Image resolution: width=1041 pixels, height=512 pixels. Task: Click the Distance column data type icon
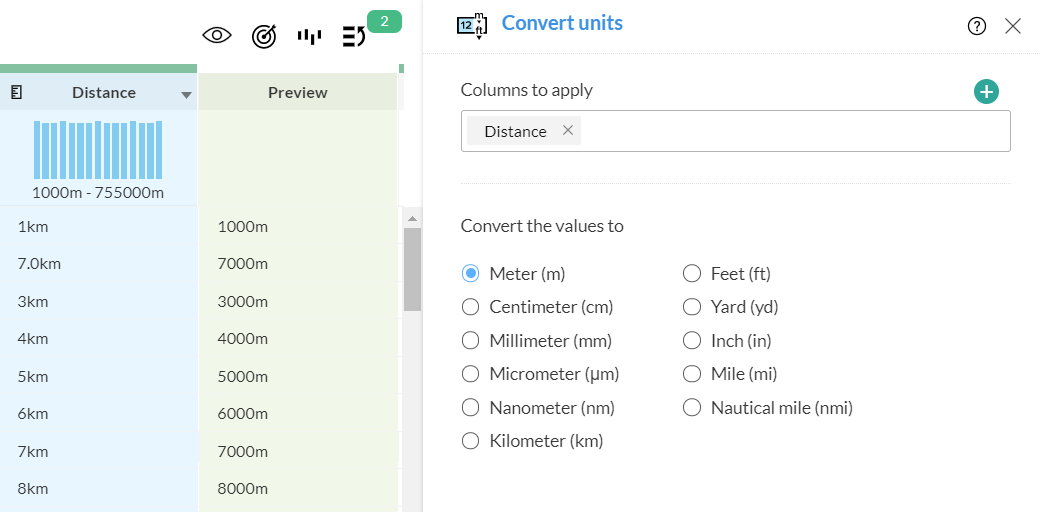pos(17,92)
